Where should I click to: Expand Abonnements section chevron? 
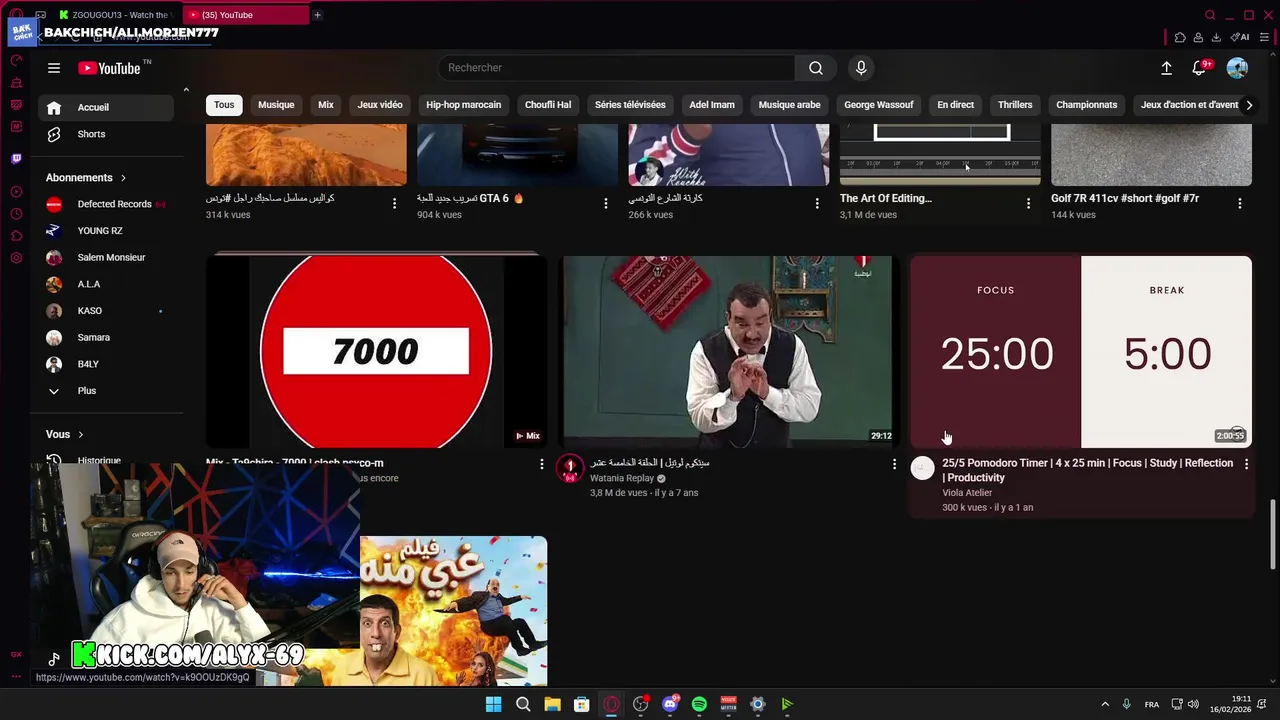[123, 178]
